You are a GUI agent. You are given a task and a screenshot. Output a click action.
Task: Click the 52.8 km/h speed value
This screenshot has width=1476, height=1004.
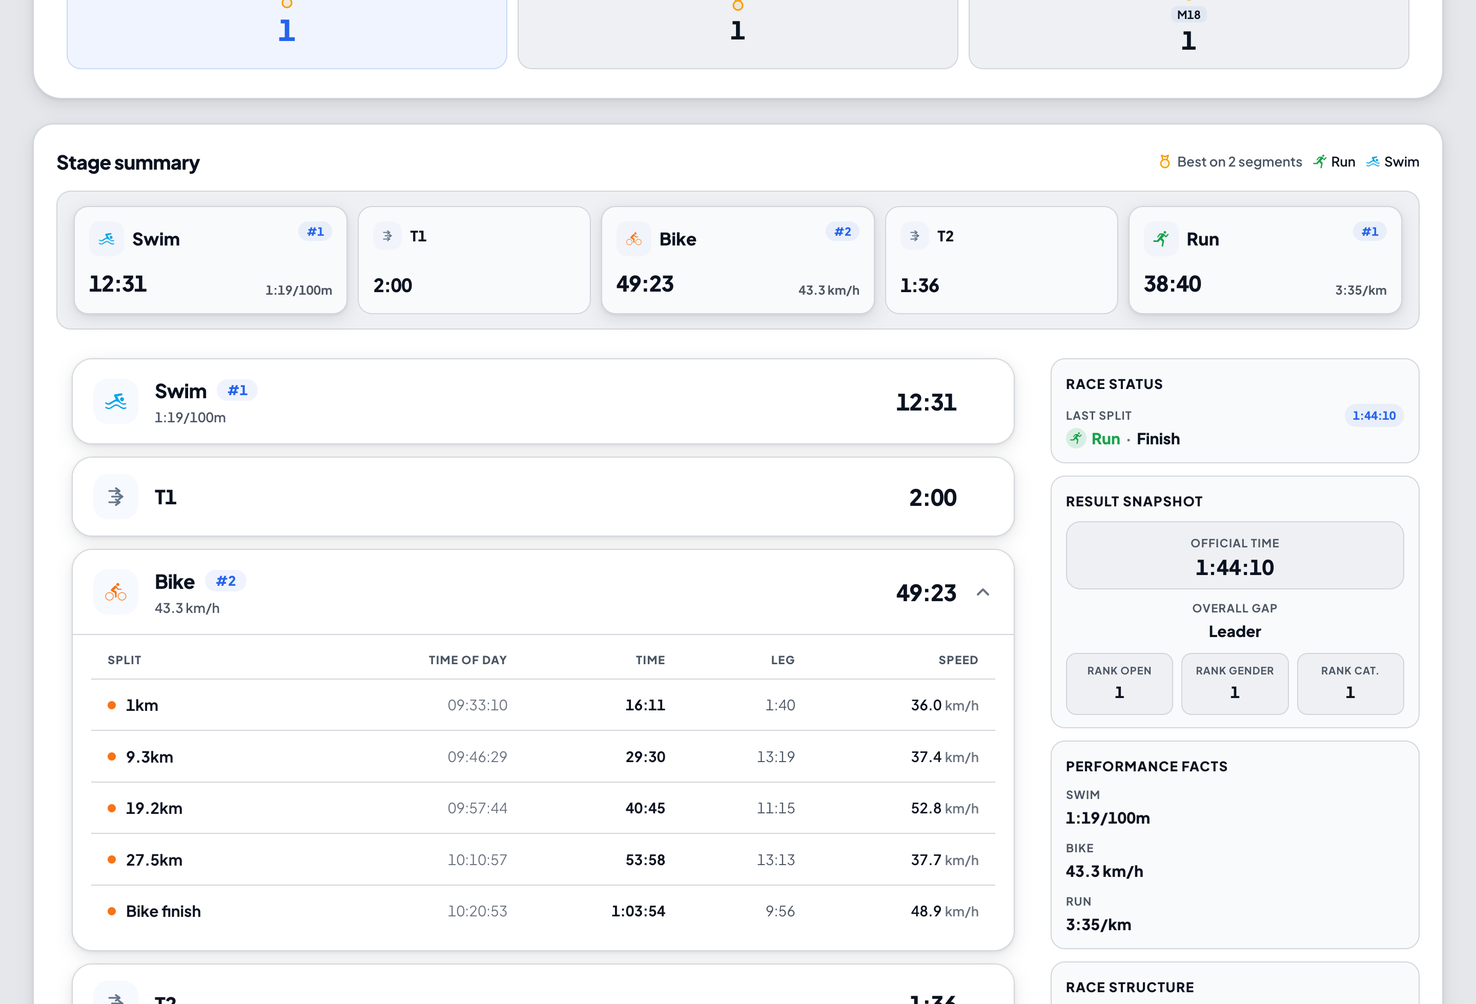(x=944, y=808)
